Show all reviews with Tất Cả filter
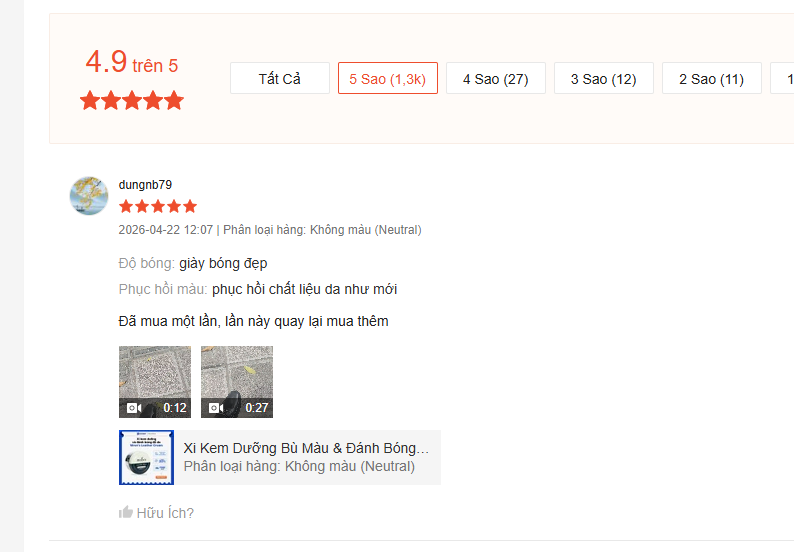 point(280,79)
